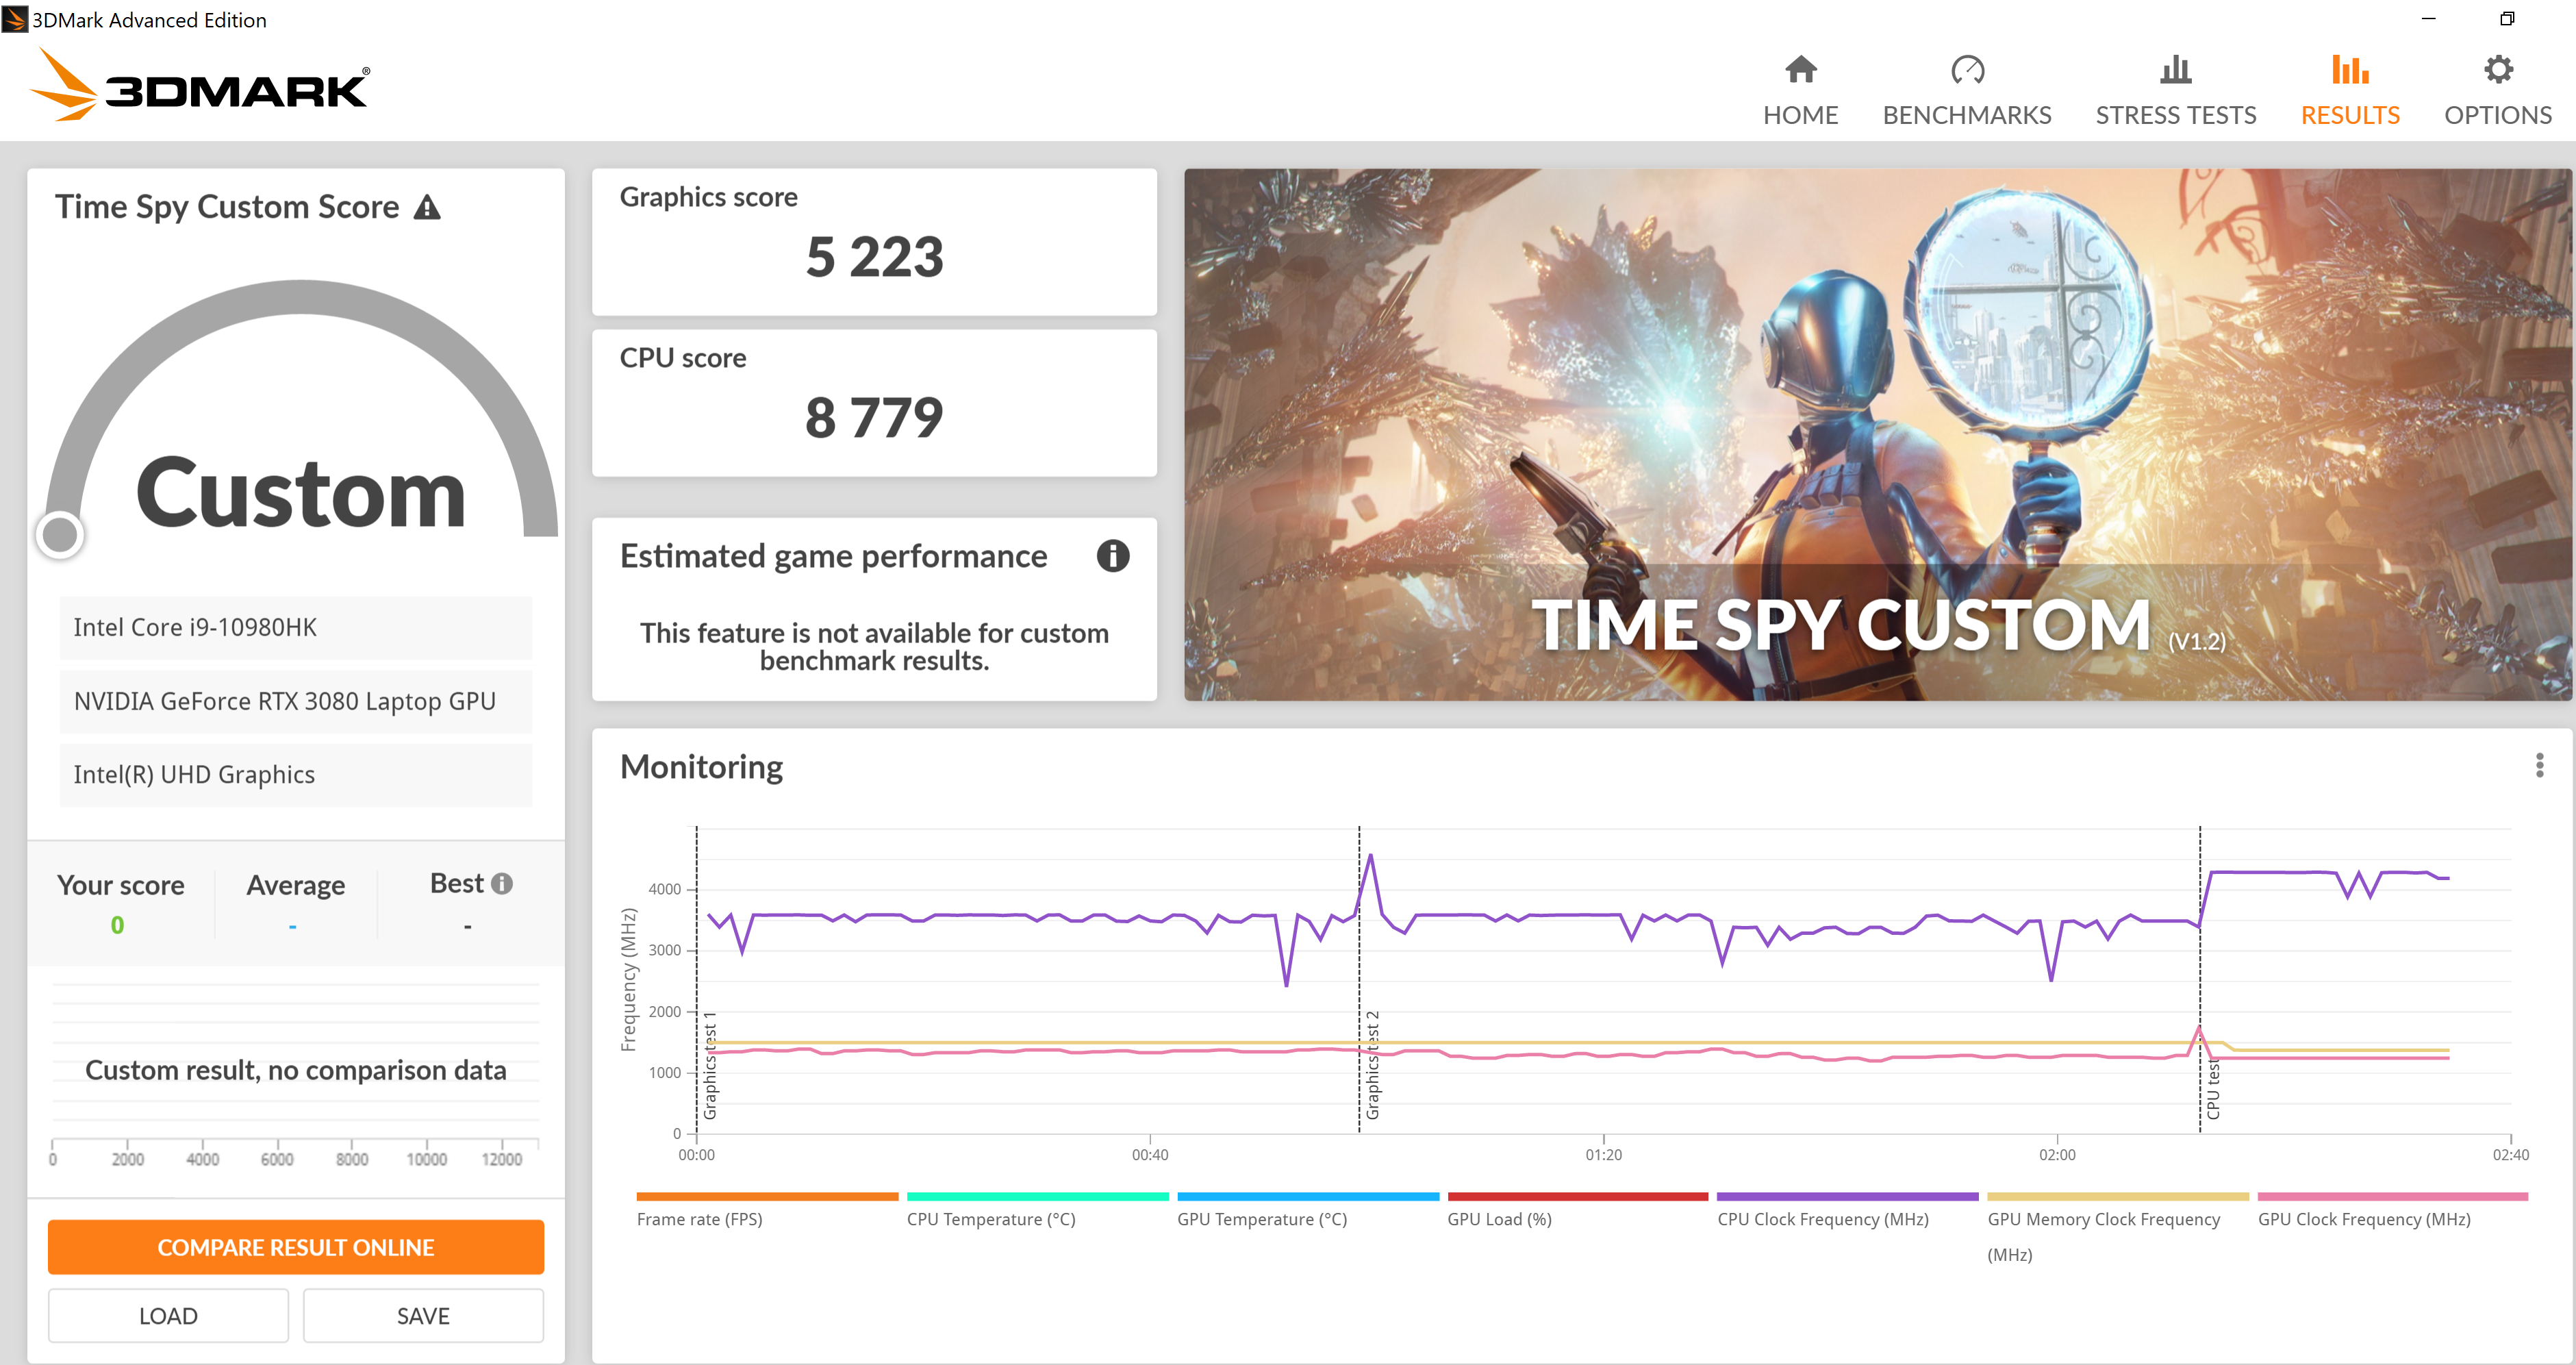This screenshot has width=2576, height=1365.
Task: Click Graphics test 1 timeline marker
Action: pyautogui.click(x=709, y=1066)
